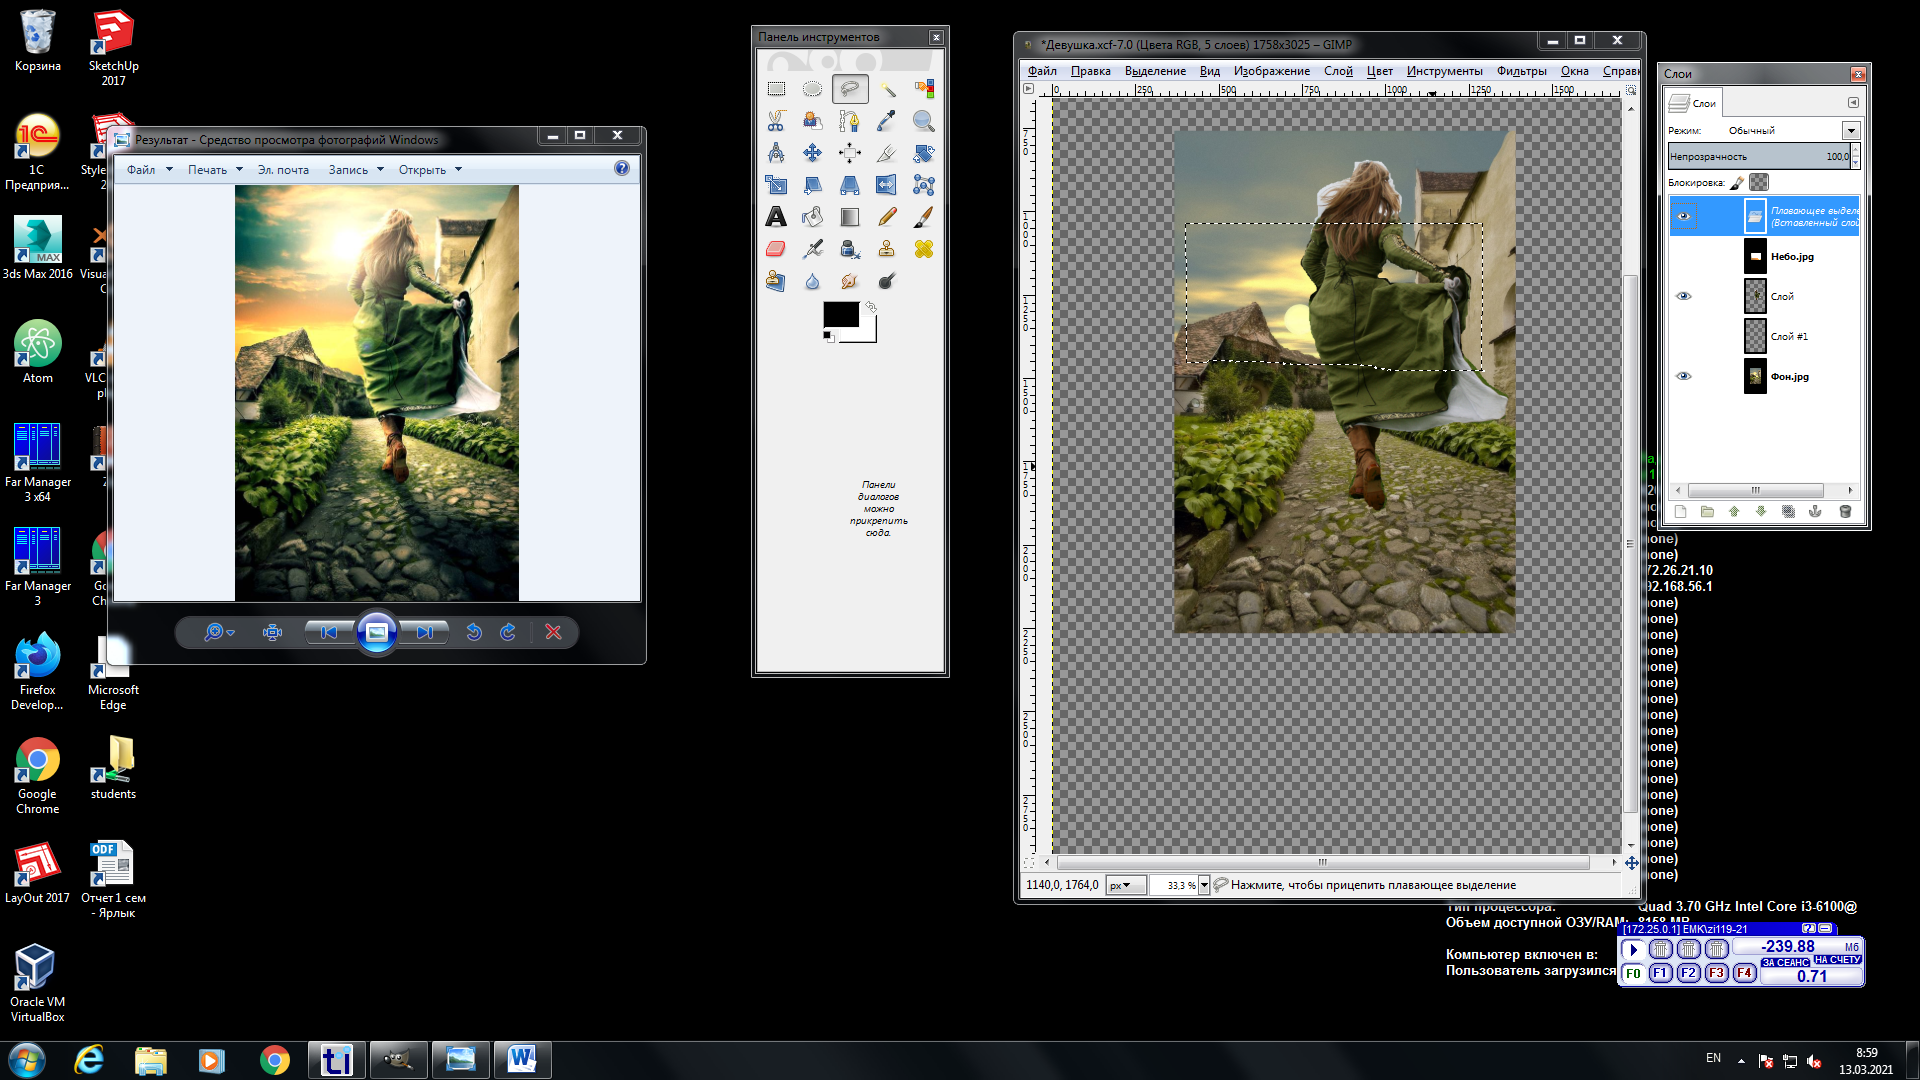Select the Paths pen tool
1920x1080 pixels.
[x=849, y=121]
